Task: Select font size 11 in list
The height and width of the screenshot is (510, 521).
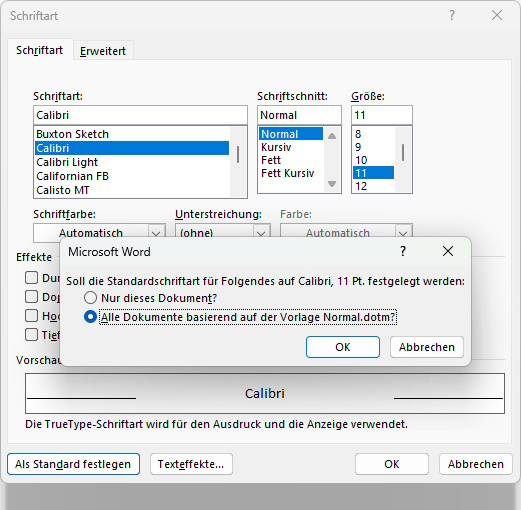Action: coord(373,173)
